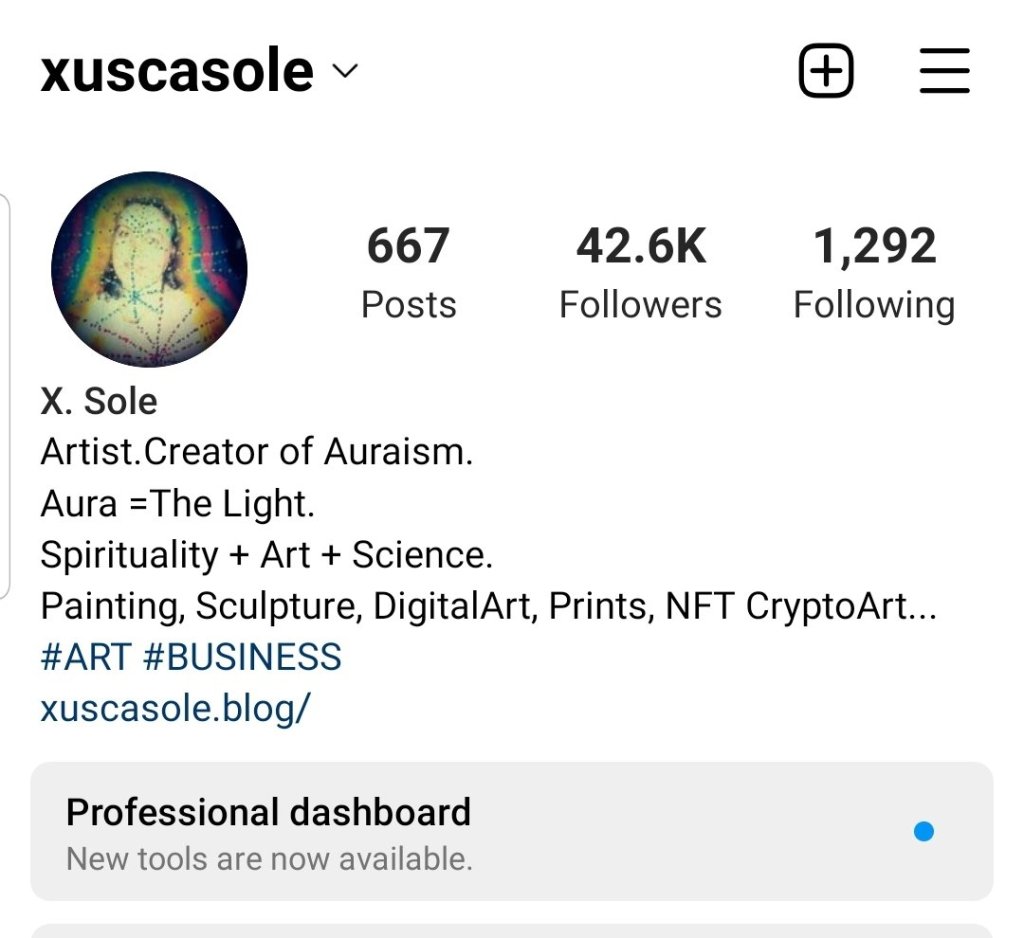Tap the #ART hashtag

click(x=85, y=658)
